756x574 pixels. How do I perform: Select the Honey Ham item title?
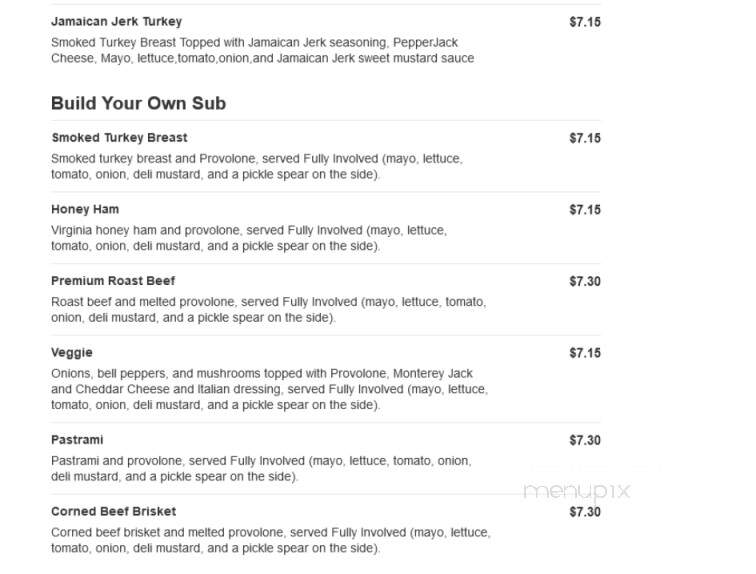coord(85,210)
